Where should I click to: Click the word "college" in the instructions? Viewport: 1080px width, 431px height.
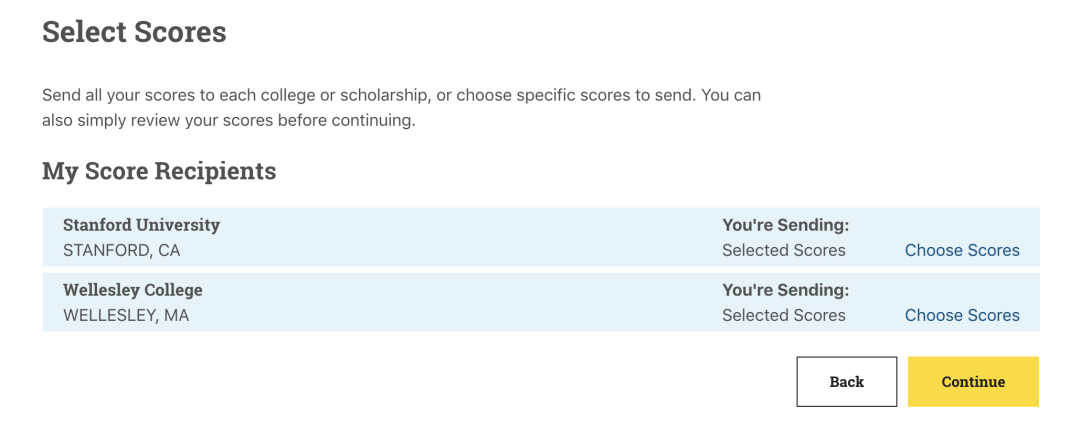[294, 96]
